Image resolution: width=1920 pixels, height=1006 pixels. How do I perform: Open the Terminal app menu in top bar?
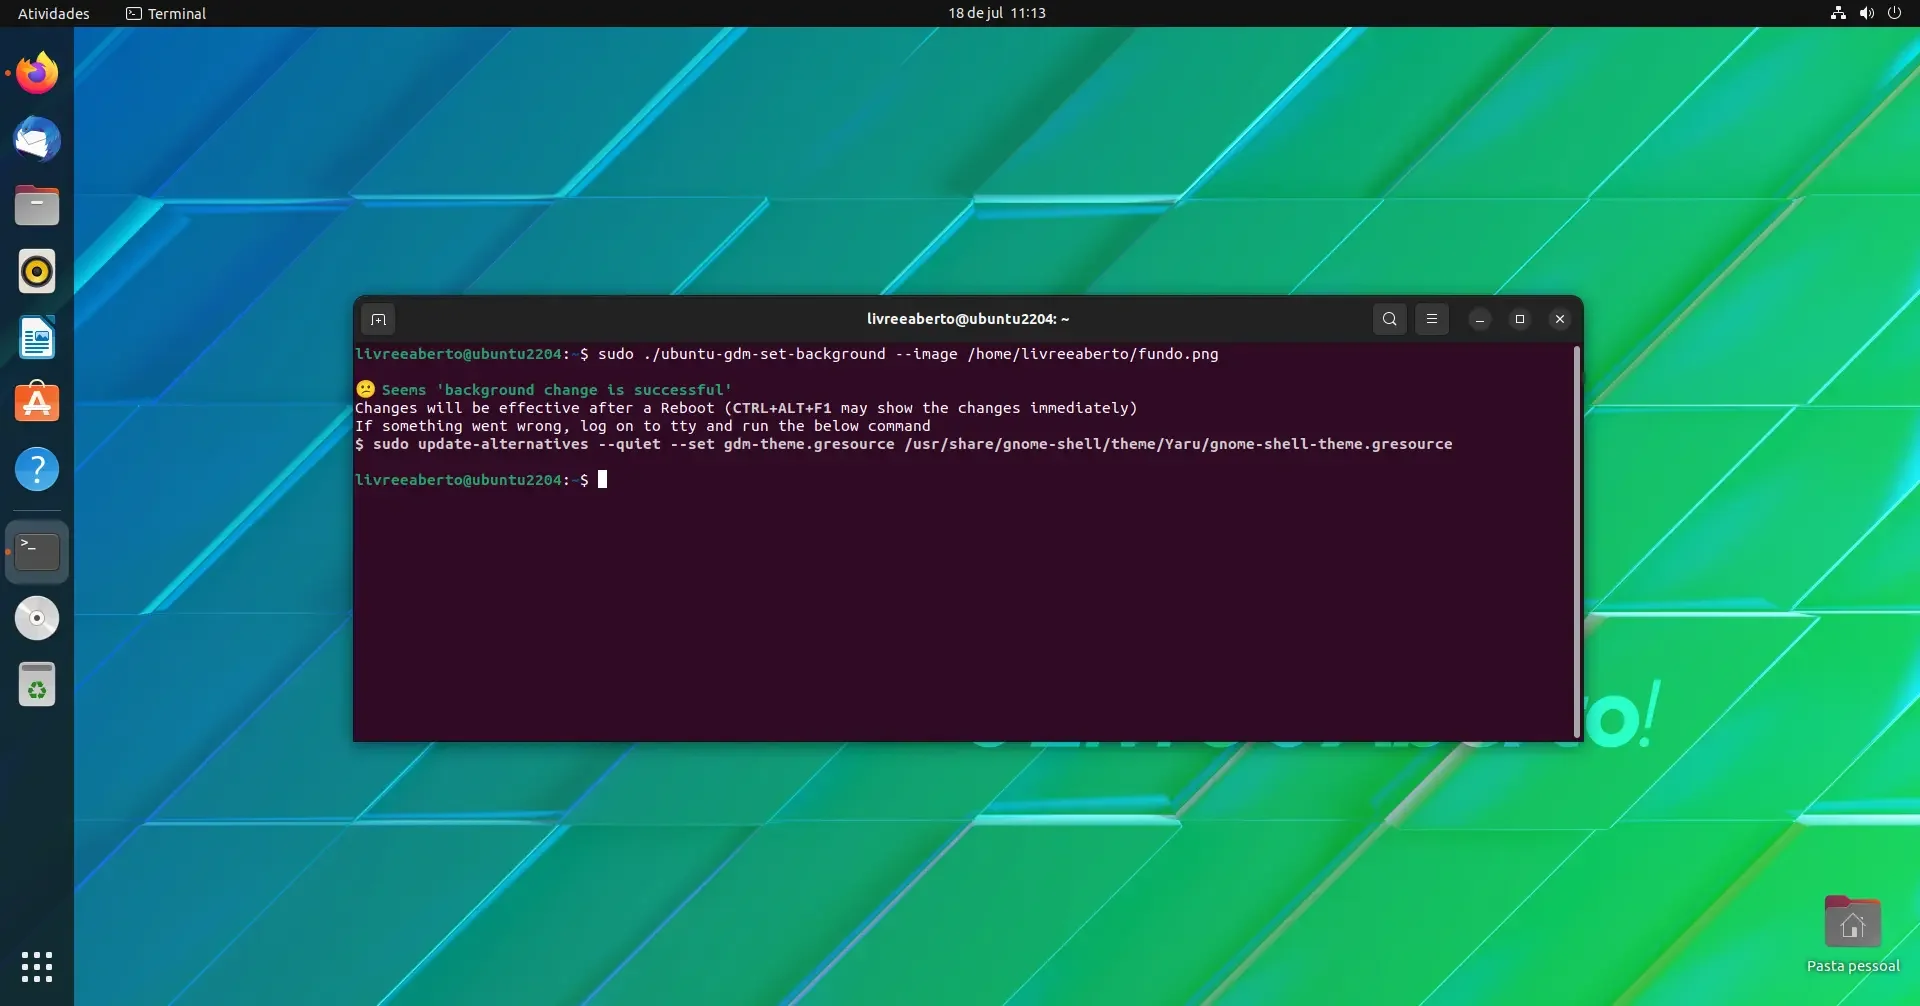166,13
